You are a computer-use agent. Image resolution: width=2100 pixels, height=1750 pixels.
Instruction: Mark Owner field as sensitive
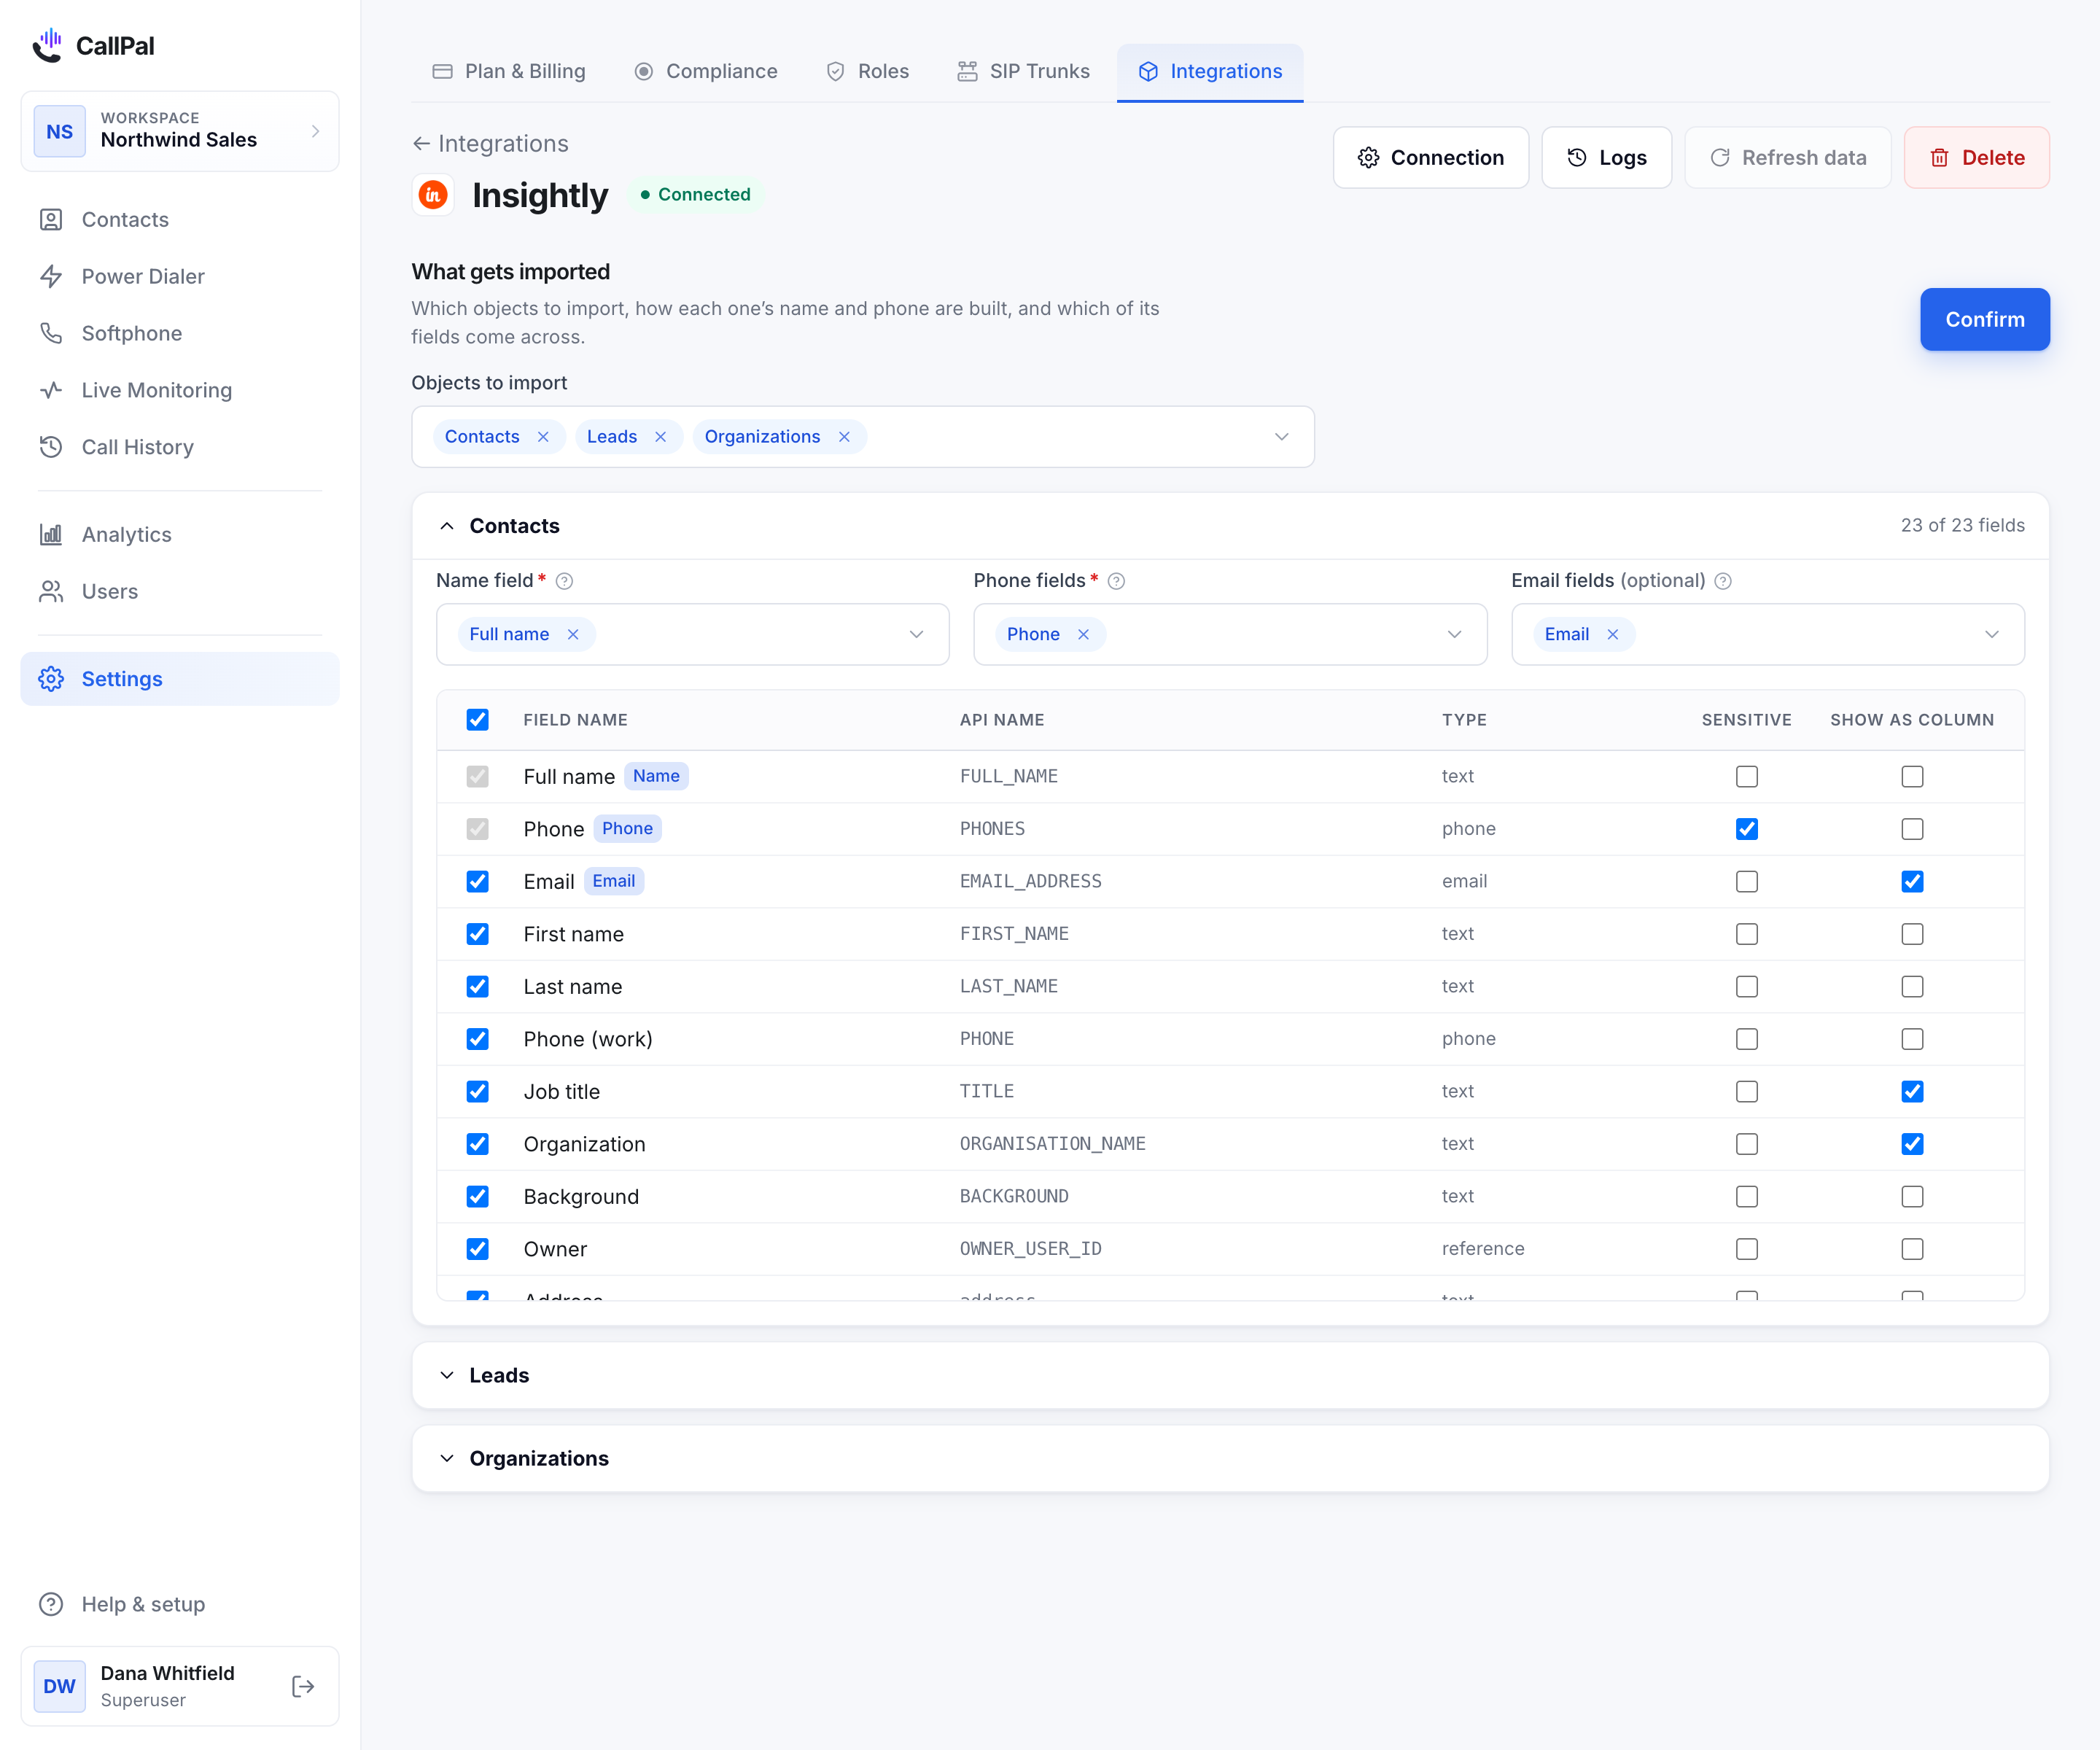click(x=1747, y=1249)
